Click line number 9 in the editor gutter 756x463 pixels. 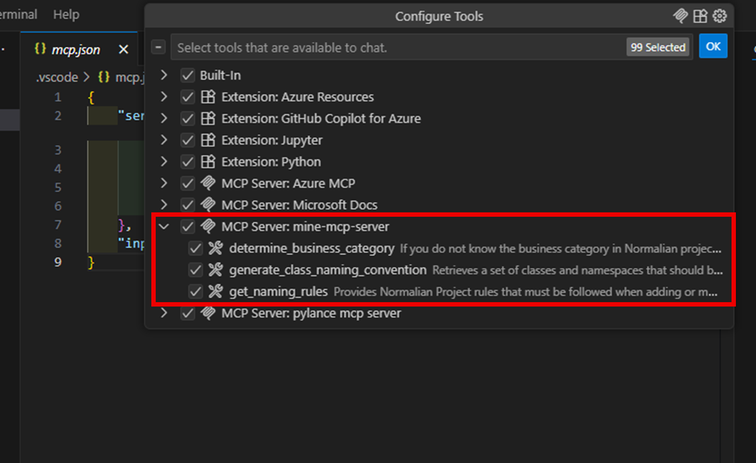[58, 262]
